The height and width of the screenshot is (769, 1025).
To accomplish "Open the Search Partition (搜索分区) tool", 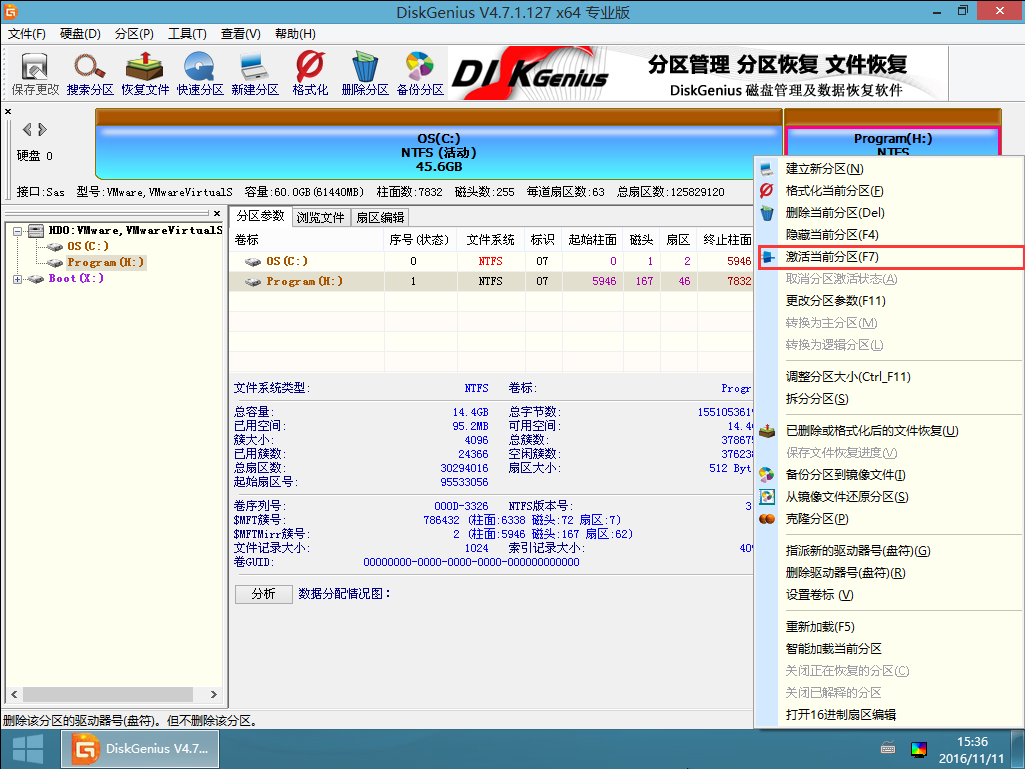I will [90, 74].
